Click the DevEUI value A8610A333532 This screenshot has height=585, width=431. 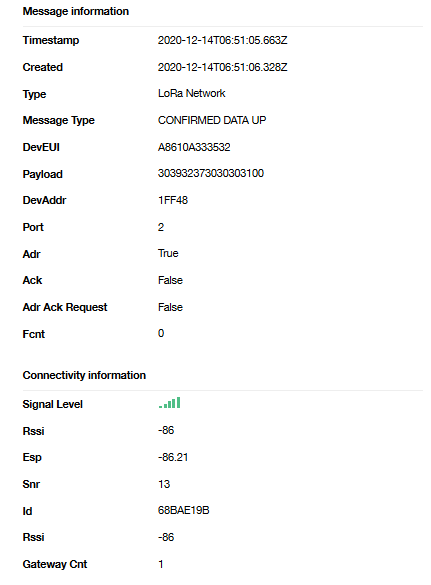(194, 147)
